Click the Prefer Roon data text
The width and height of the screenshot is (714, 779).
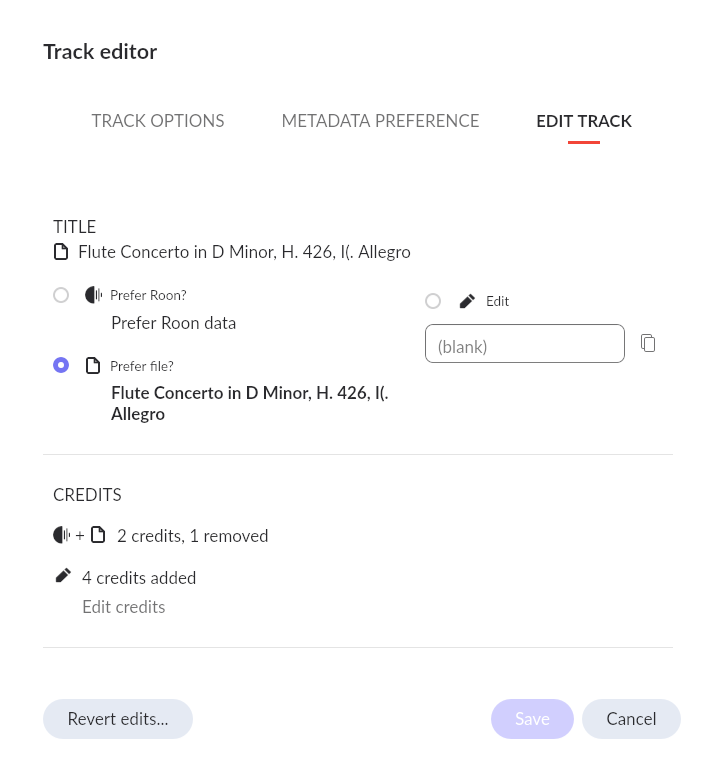pos(173,323)
